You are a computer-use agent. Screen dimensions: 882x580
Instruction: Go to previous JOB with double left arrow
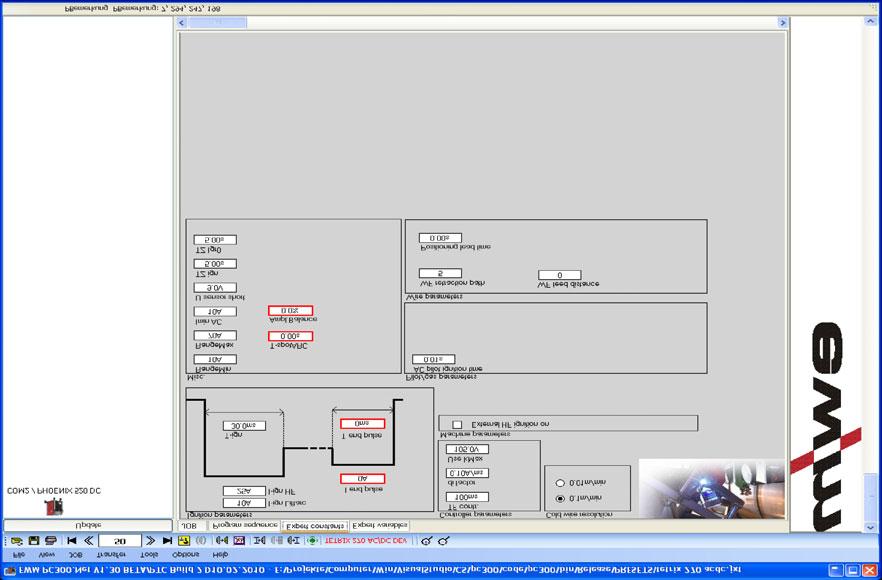click(x=88, y=541)
